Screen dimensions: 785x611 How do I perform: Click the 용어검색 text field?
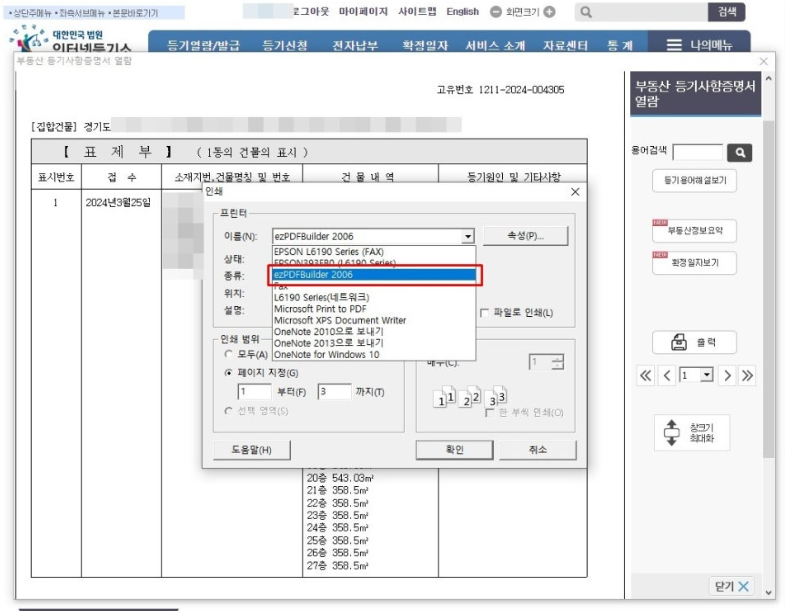click(x=698, y=152)
